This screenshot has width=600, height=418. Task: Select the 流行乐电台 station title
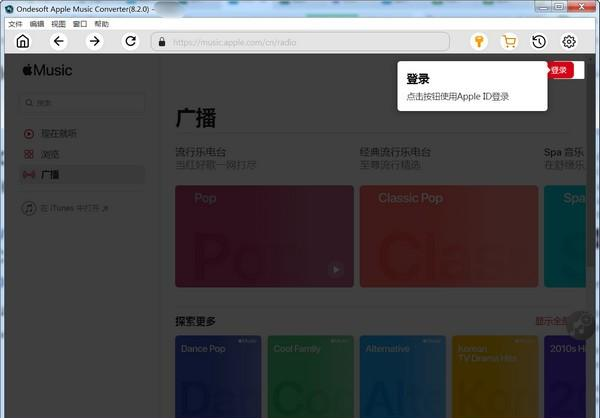coord(201,152)
